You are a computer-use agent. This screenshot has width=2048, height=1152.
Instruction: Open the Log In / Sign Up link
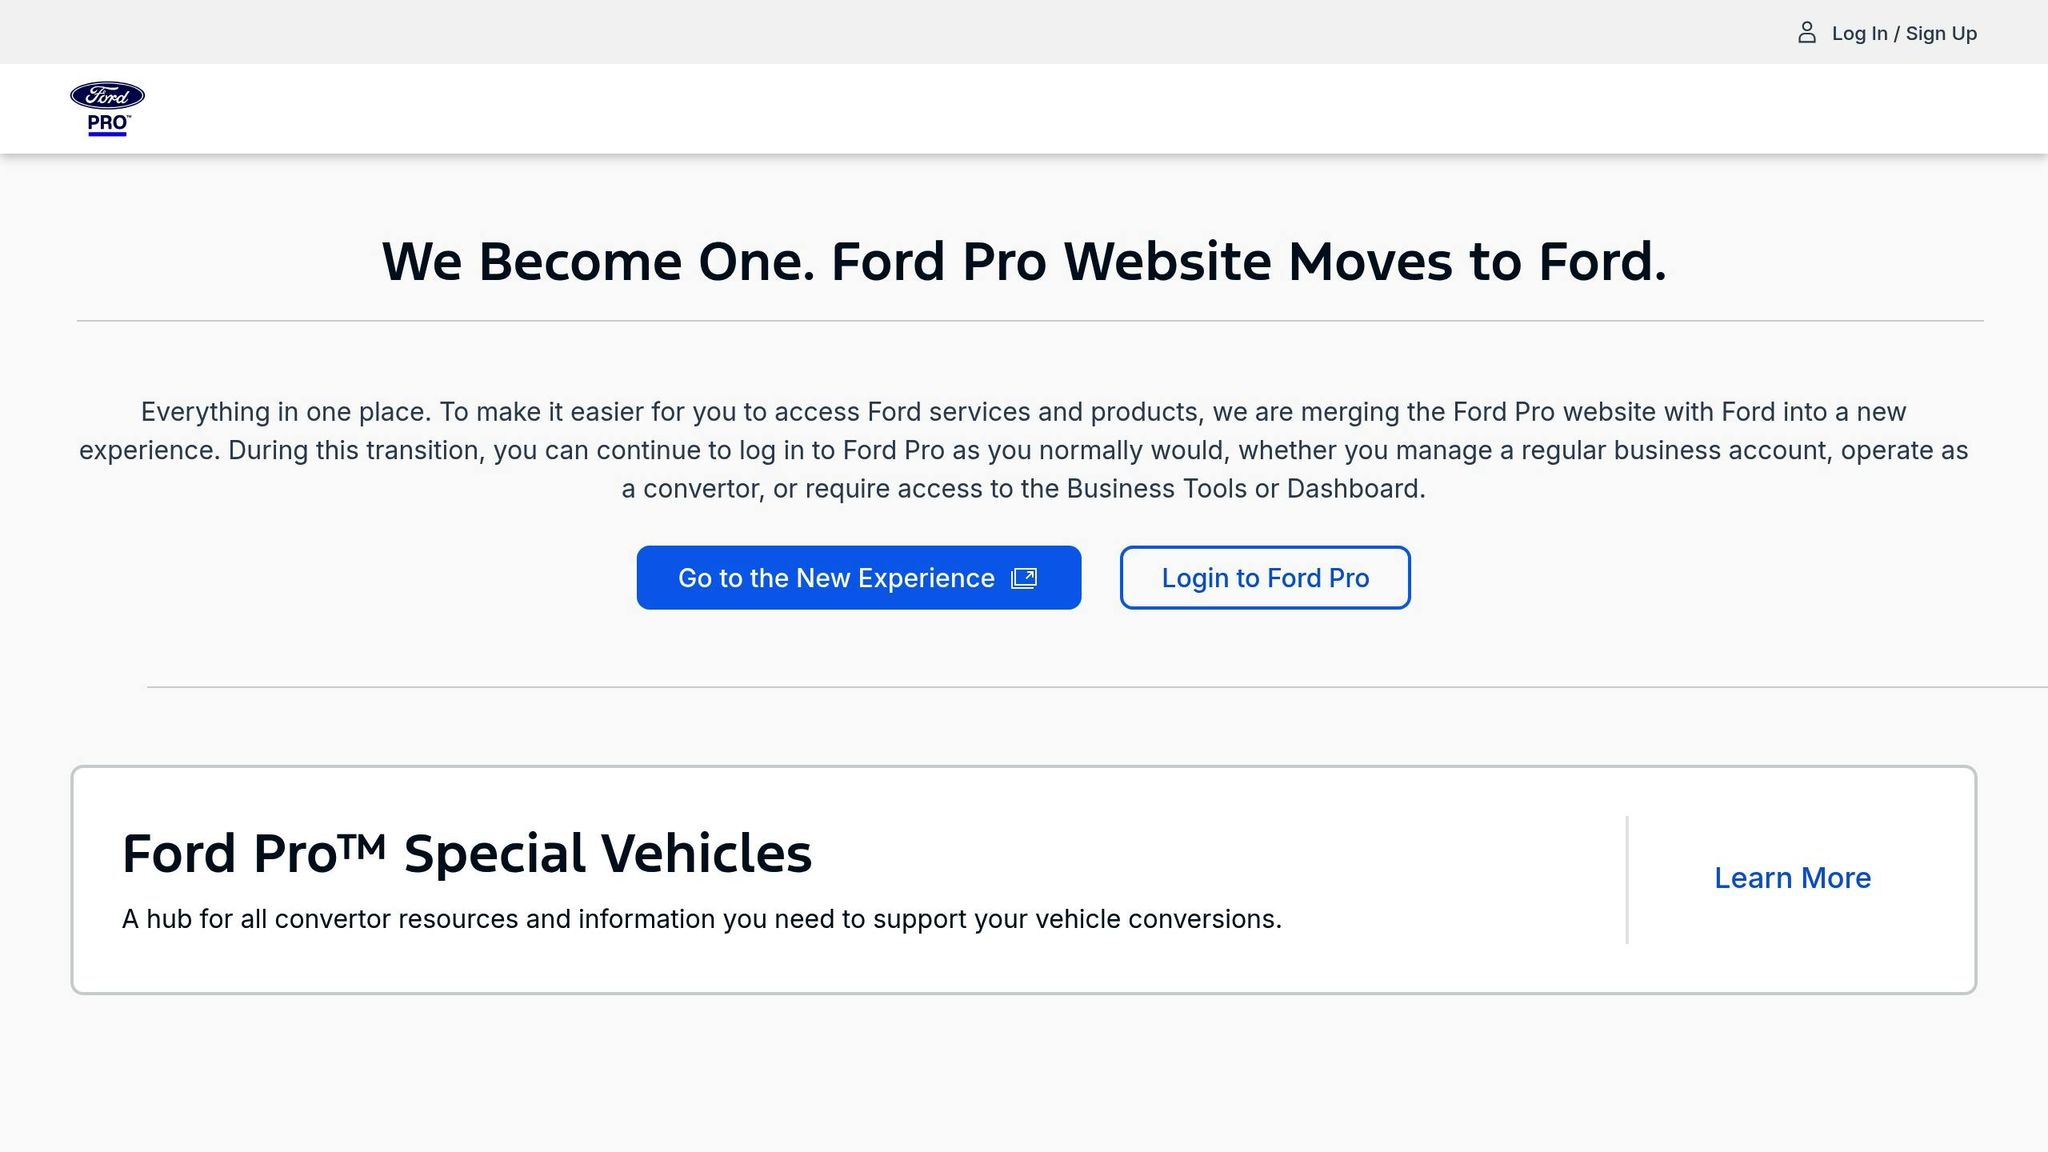pos(1903,33)
